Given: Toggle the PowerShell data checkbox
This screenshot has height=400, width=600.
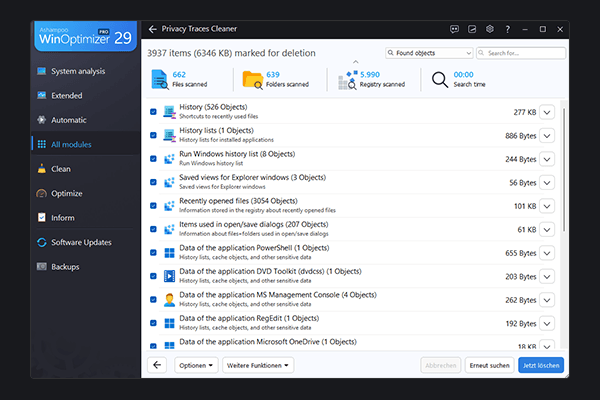Looking at the screenshot, I should click(153, 253).
